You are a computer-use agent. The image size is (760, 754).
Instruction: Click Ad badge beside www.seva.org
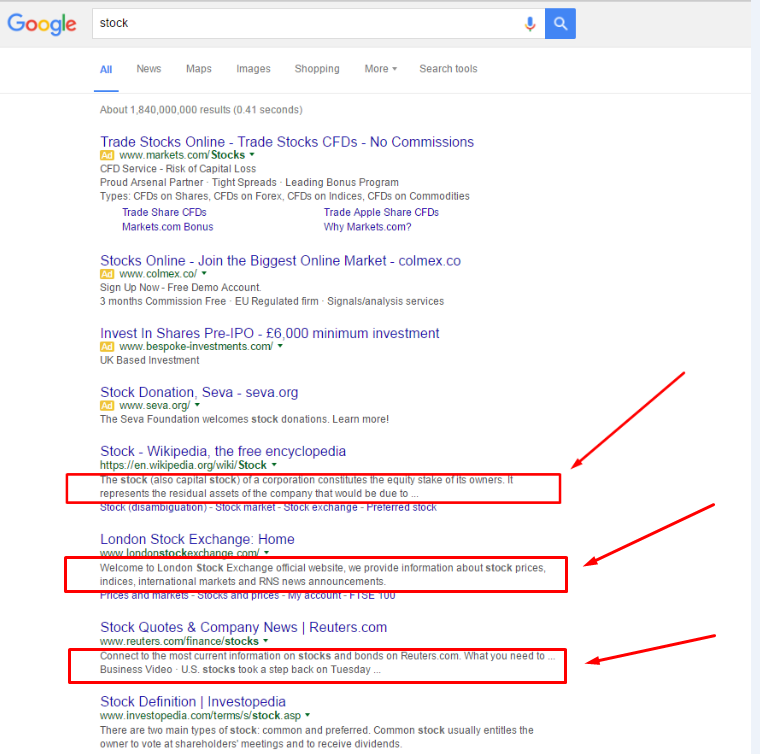click(107, 406)
